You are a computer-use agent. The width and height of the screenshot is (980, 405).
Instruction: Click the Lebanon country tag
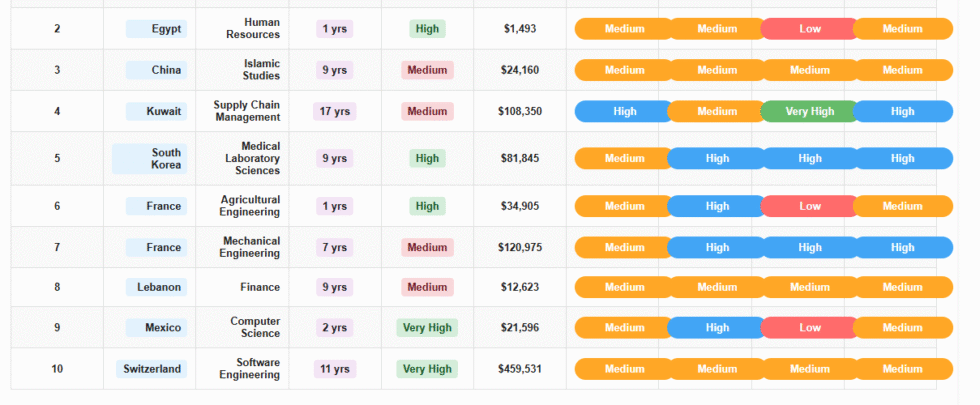coord(157,287)
